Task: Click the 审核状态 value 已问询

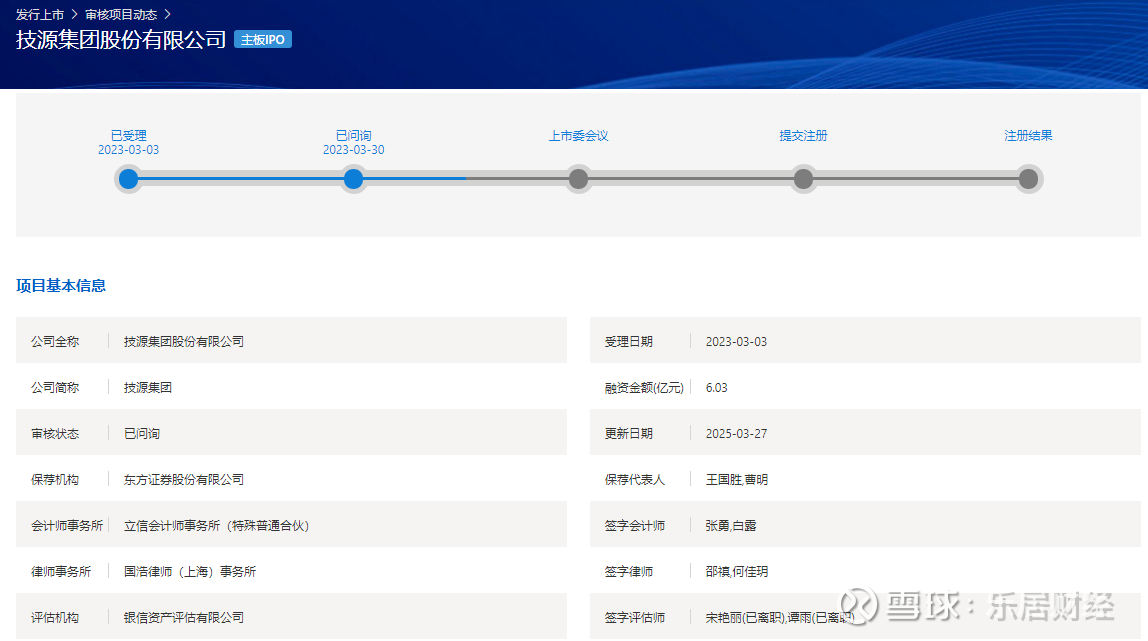Action: (x=142, y=433)
